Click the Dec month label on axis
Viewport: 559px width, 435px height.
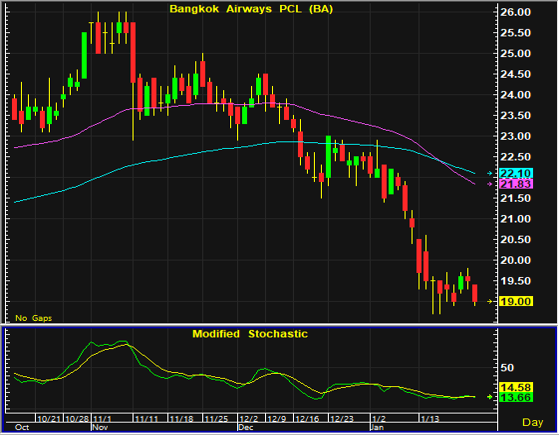tap(246, 428)
